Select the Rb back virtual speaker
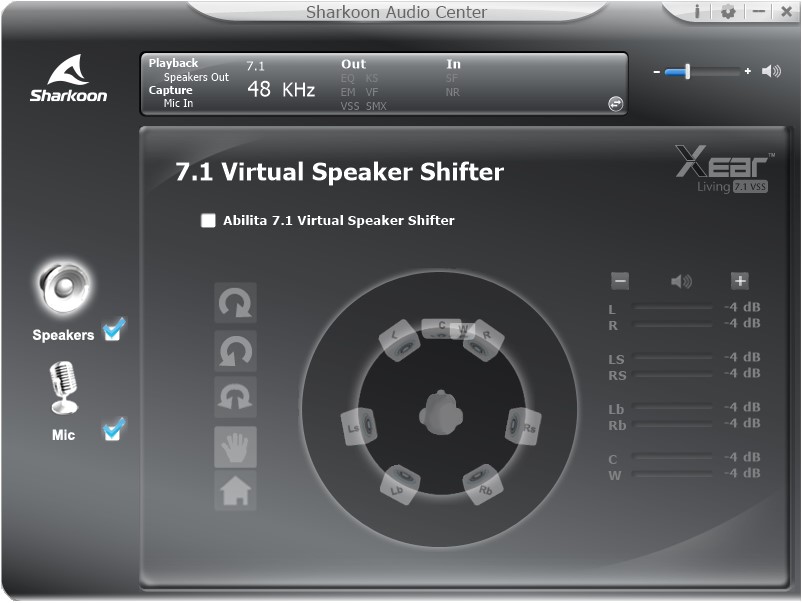The width and height of the screenshot is (802, 603). pyautogui.click(x=482, y=484)
